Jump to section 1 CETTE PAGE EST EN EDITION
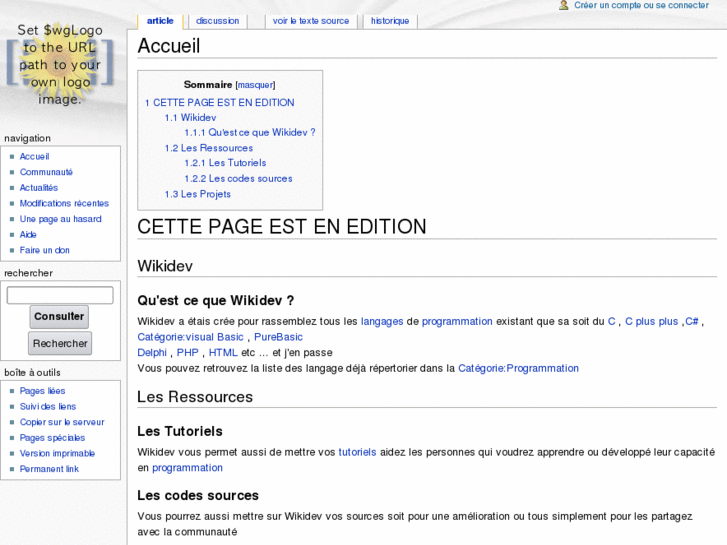Screen dimensions: 727x545 (x=219, y=103)
